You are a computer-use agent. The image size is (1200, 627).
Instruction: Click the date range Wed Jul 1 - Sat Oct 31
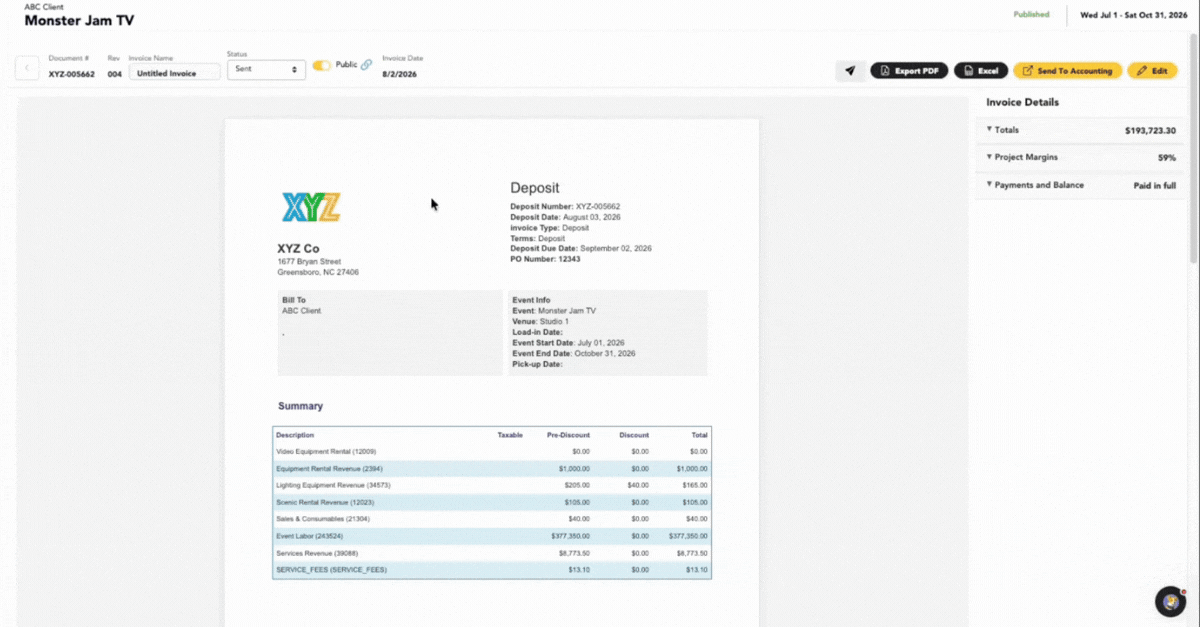click(1132, 15)
